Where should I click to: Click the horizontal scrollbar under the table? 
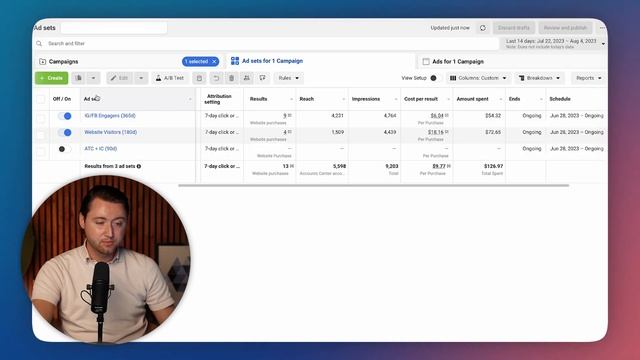[373, 185]
